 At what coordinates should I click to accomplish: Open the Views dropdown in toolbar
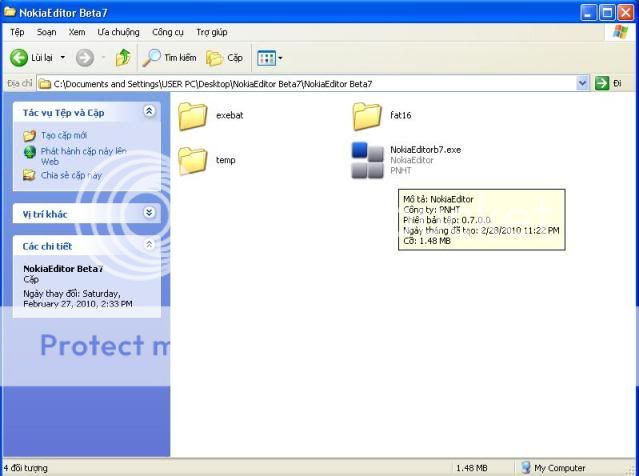point(270,58)
